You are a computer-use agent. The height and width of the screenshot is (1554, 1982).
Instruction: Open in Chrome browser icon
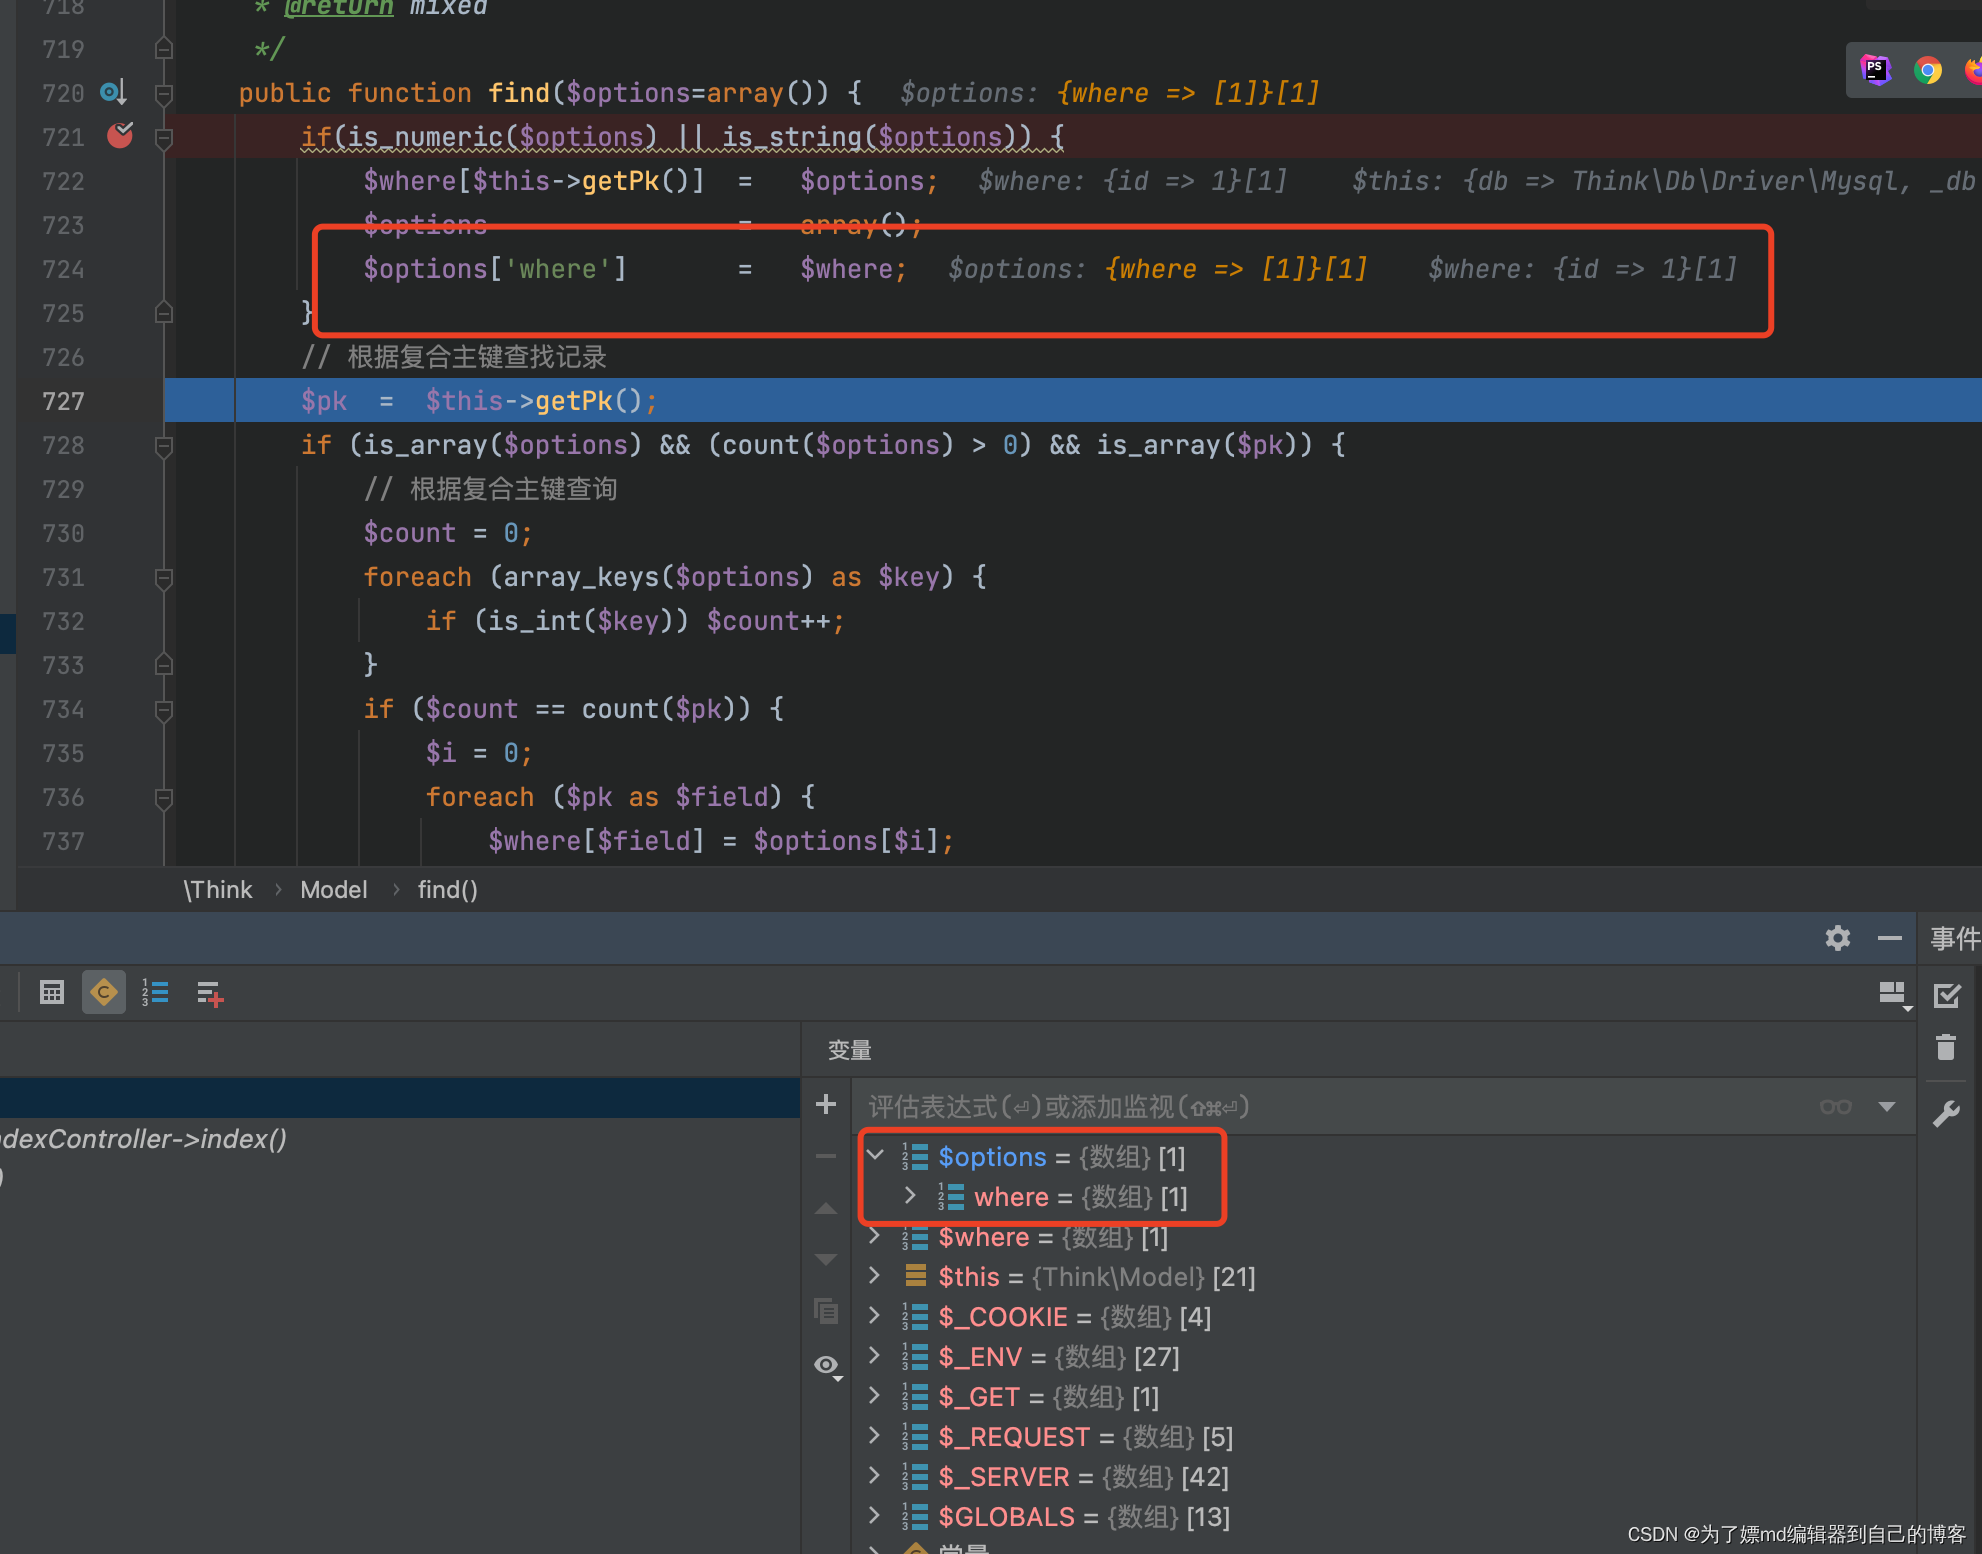point(1927,70)
